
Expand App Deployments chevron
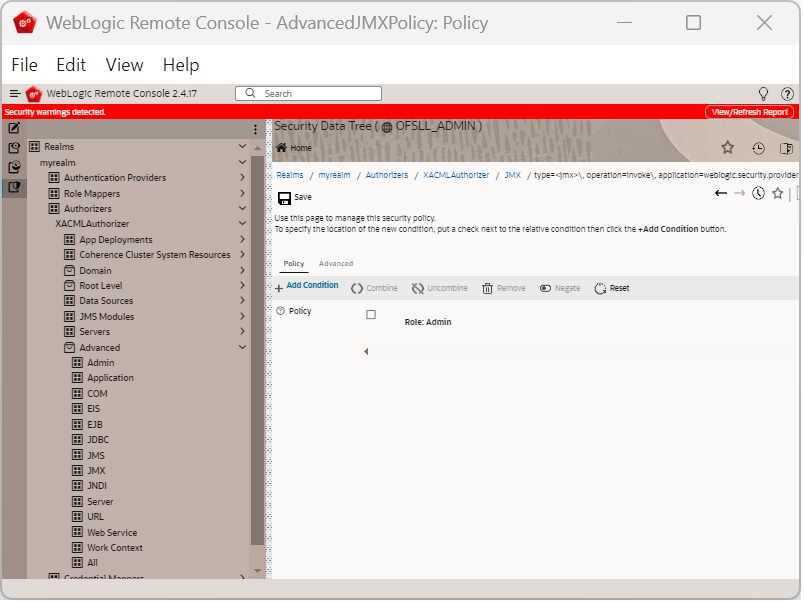[243, 240]
